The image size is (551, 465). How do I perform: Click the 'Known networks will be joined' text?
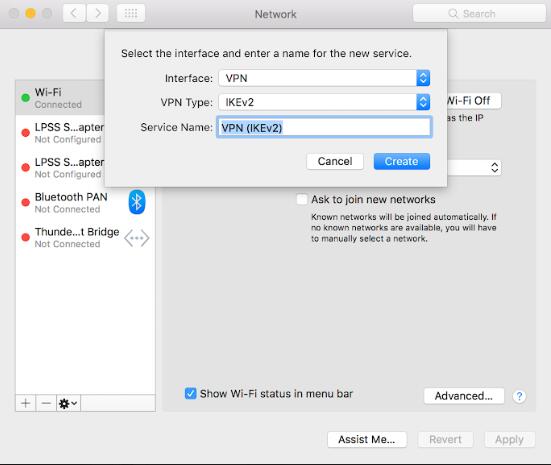tap(404, 228)
